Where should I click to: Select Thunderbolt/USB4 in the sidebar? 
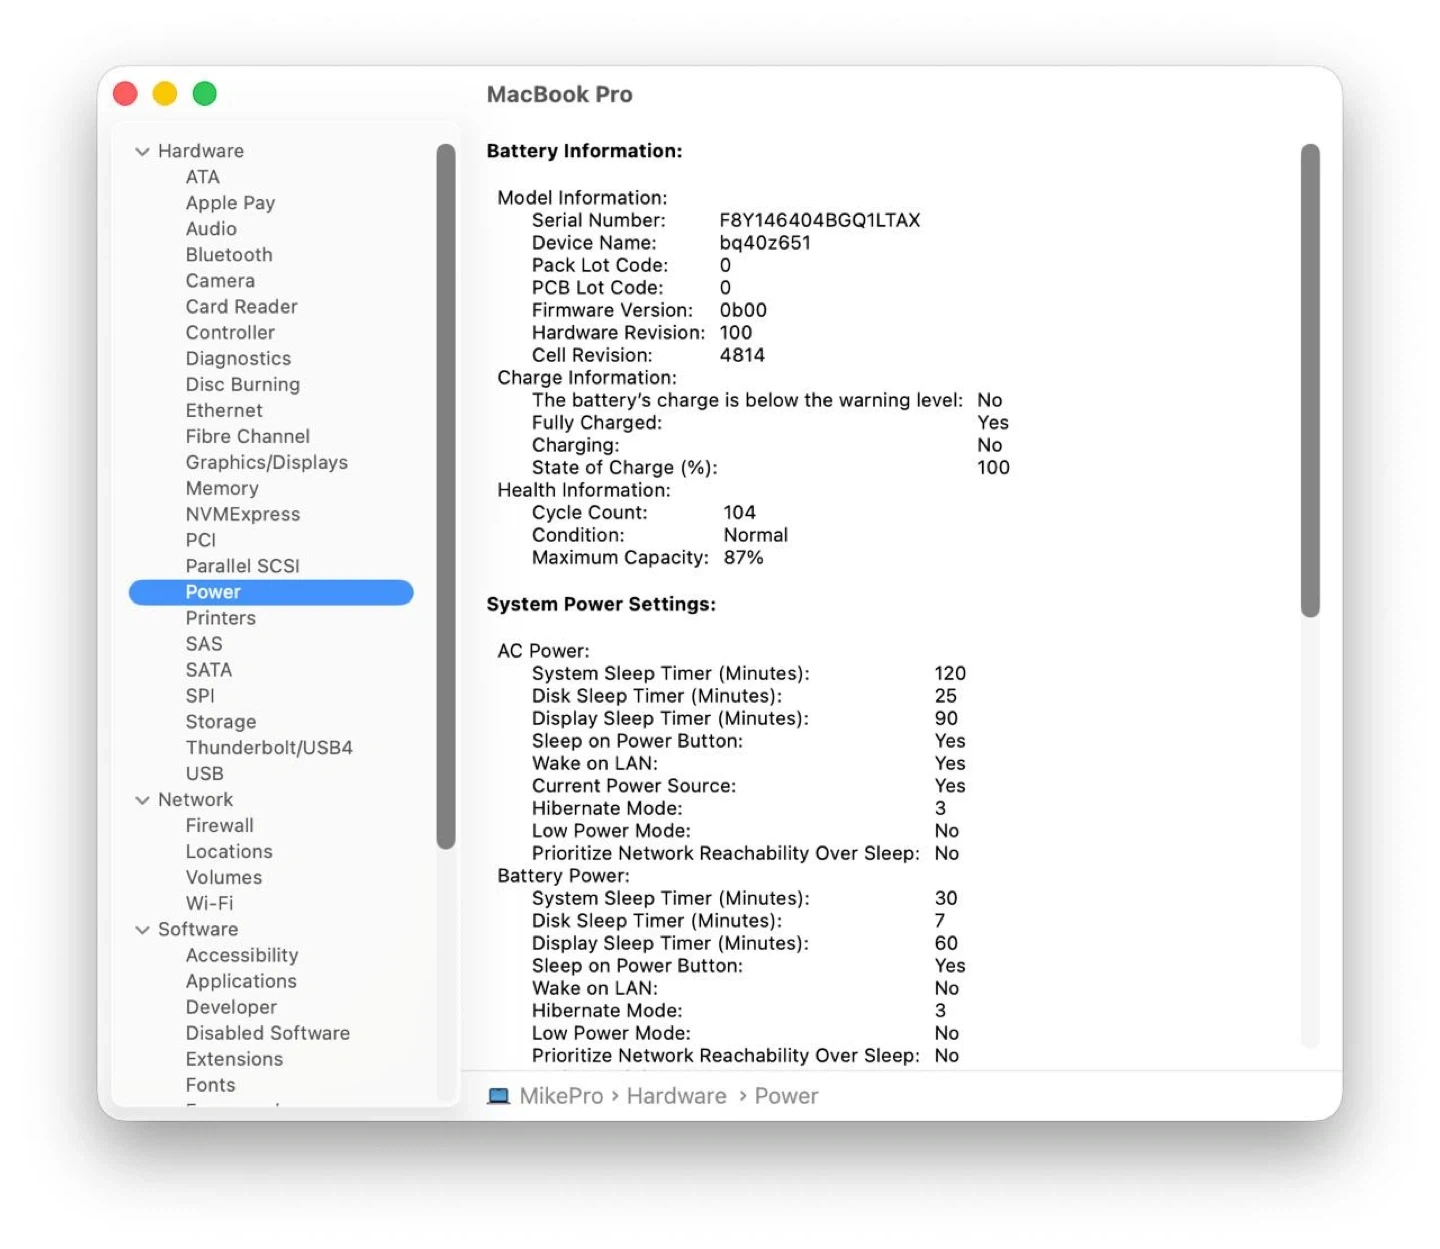268,748
